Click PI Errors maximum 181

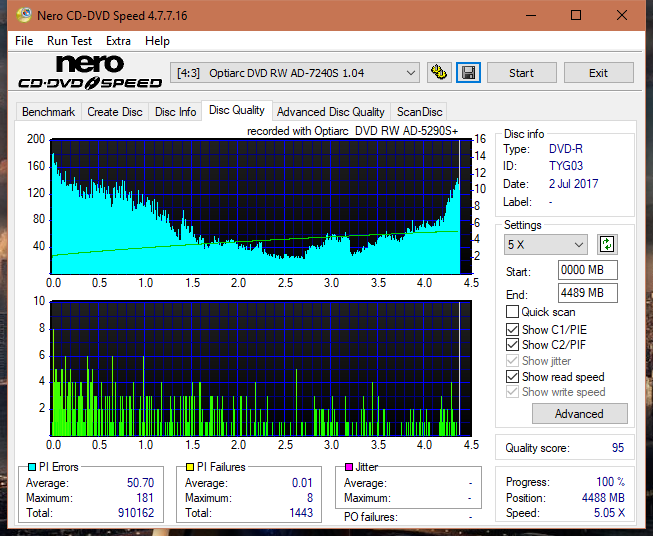click(145, 498)
